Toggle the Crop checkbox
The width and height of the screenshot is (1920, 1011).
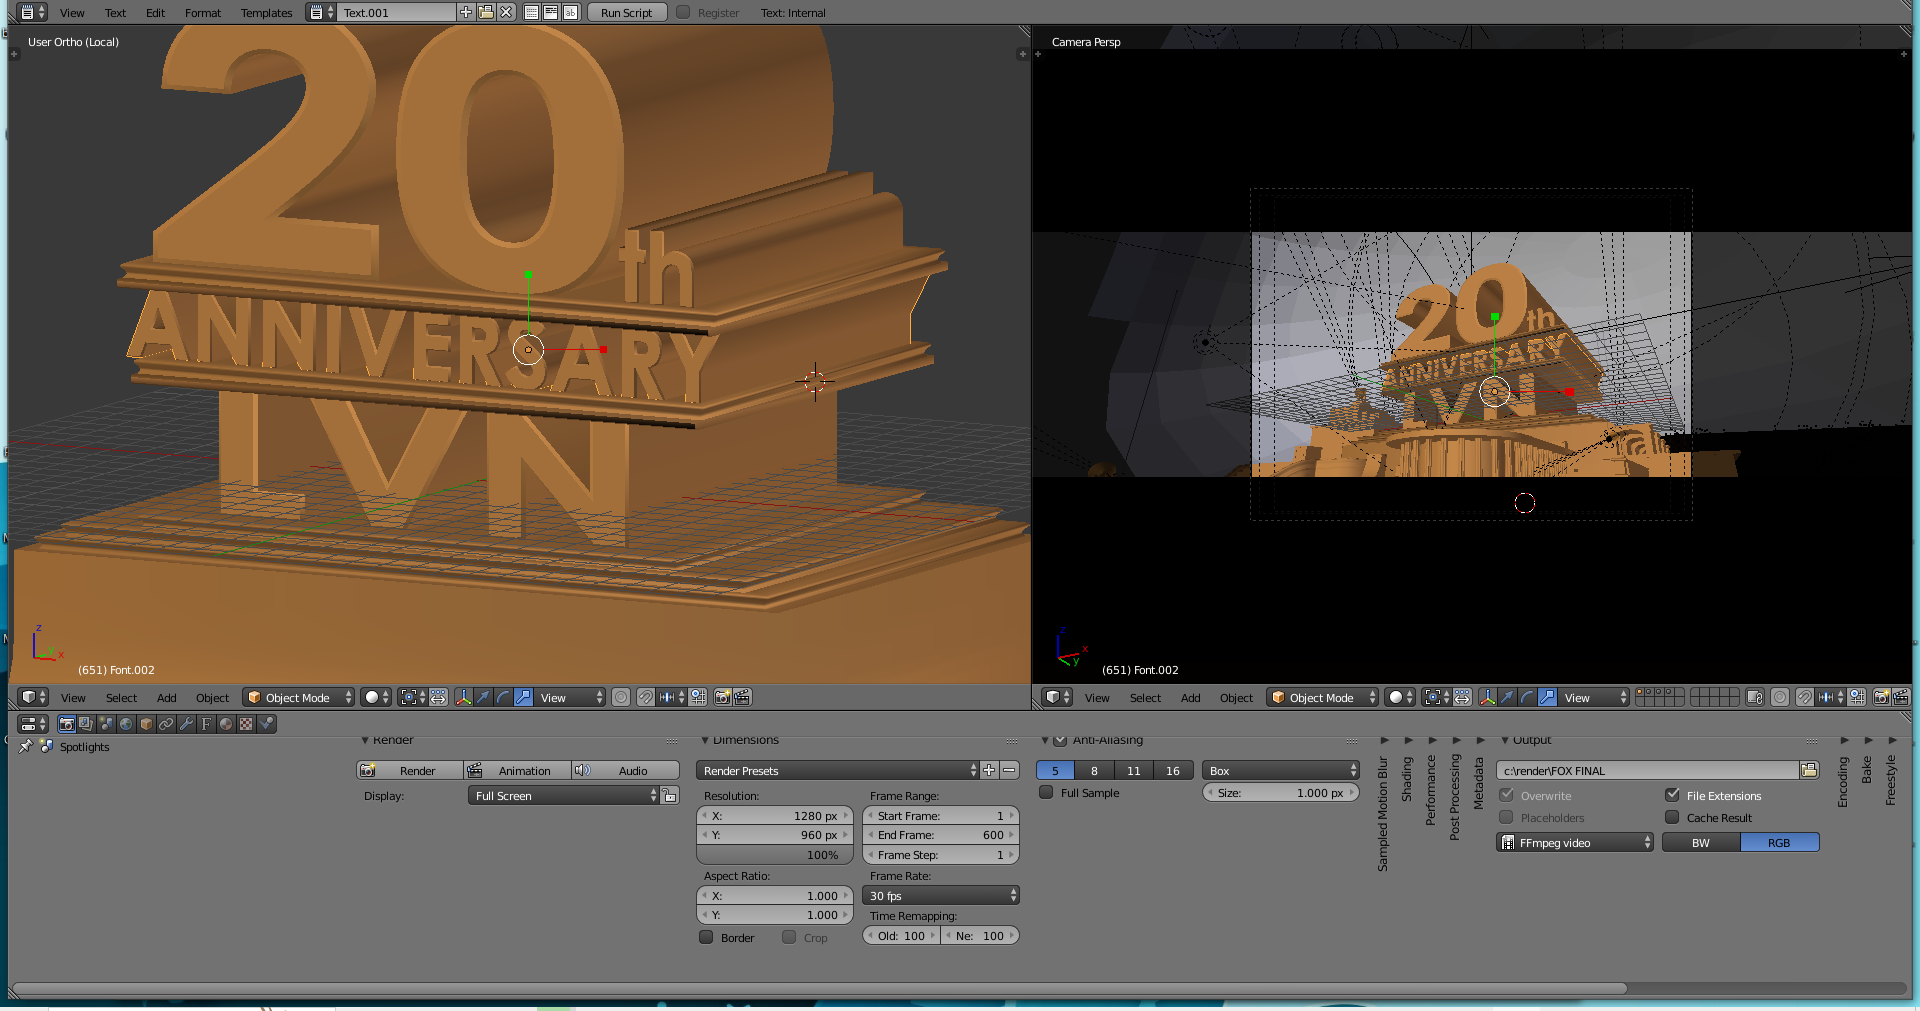pos(789,937)
